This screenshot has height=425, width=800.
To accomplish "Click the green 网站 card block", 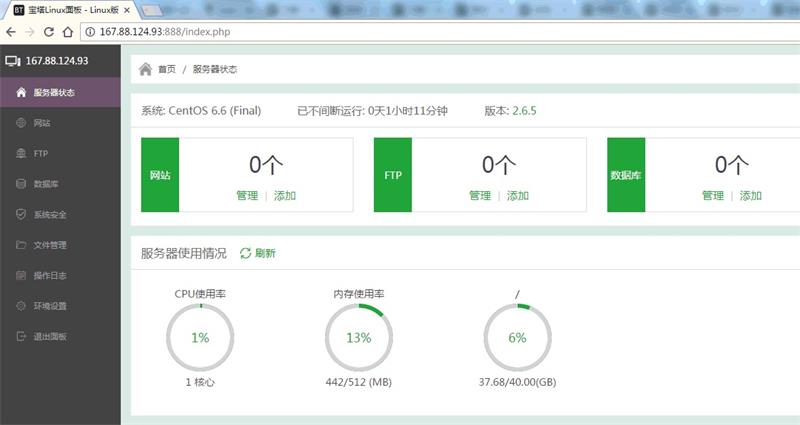I will (160, 175).
